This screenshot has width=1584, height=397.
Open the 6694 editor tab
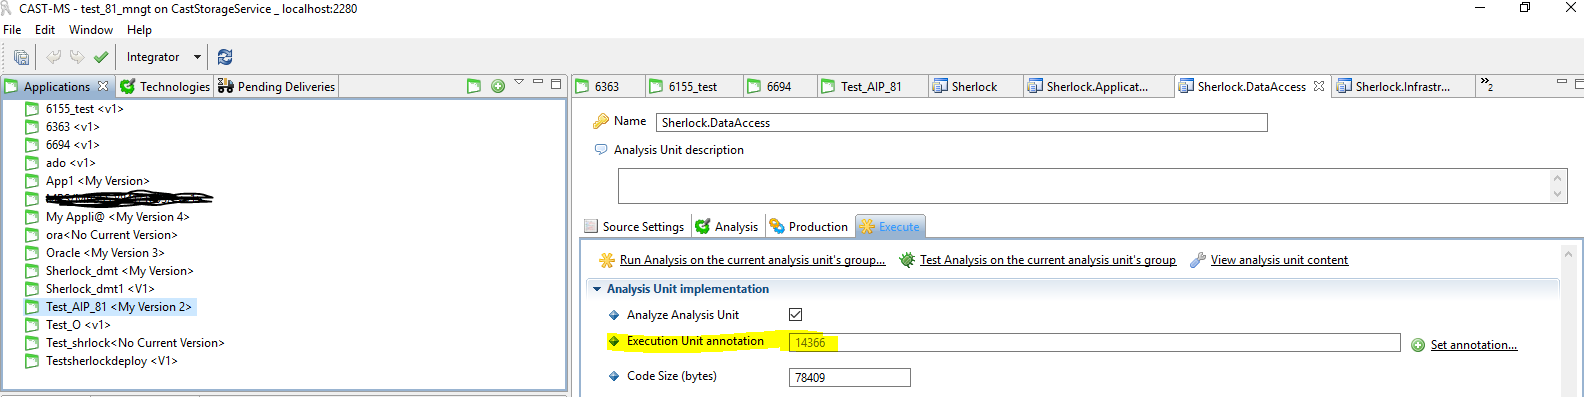[779, 87]
